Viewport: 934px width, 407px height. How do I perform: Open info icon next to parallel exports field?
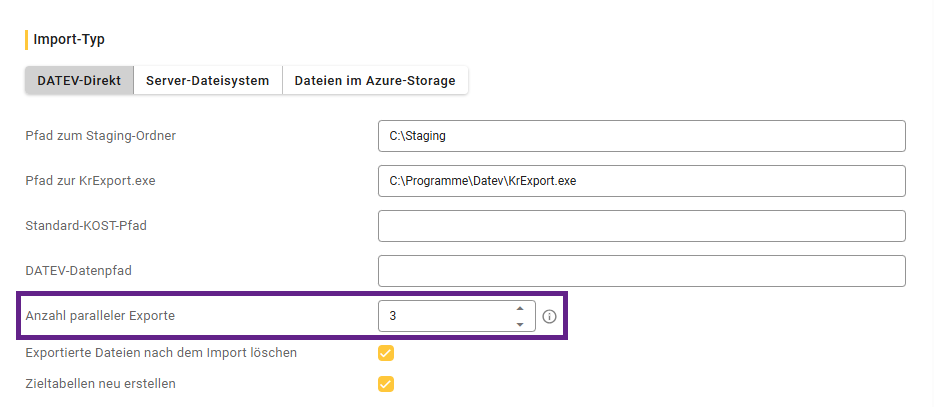click(x=549, y=316)
